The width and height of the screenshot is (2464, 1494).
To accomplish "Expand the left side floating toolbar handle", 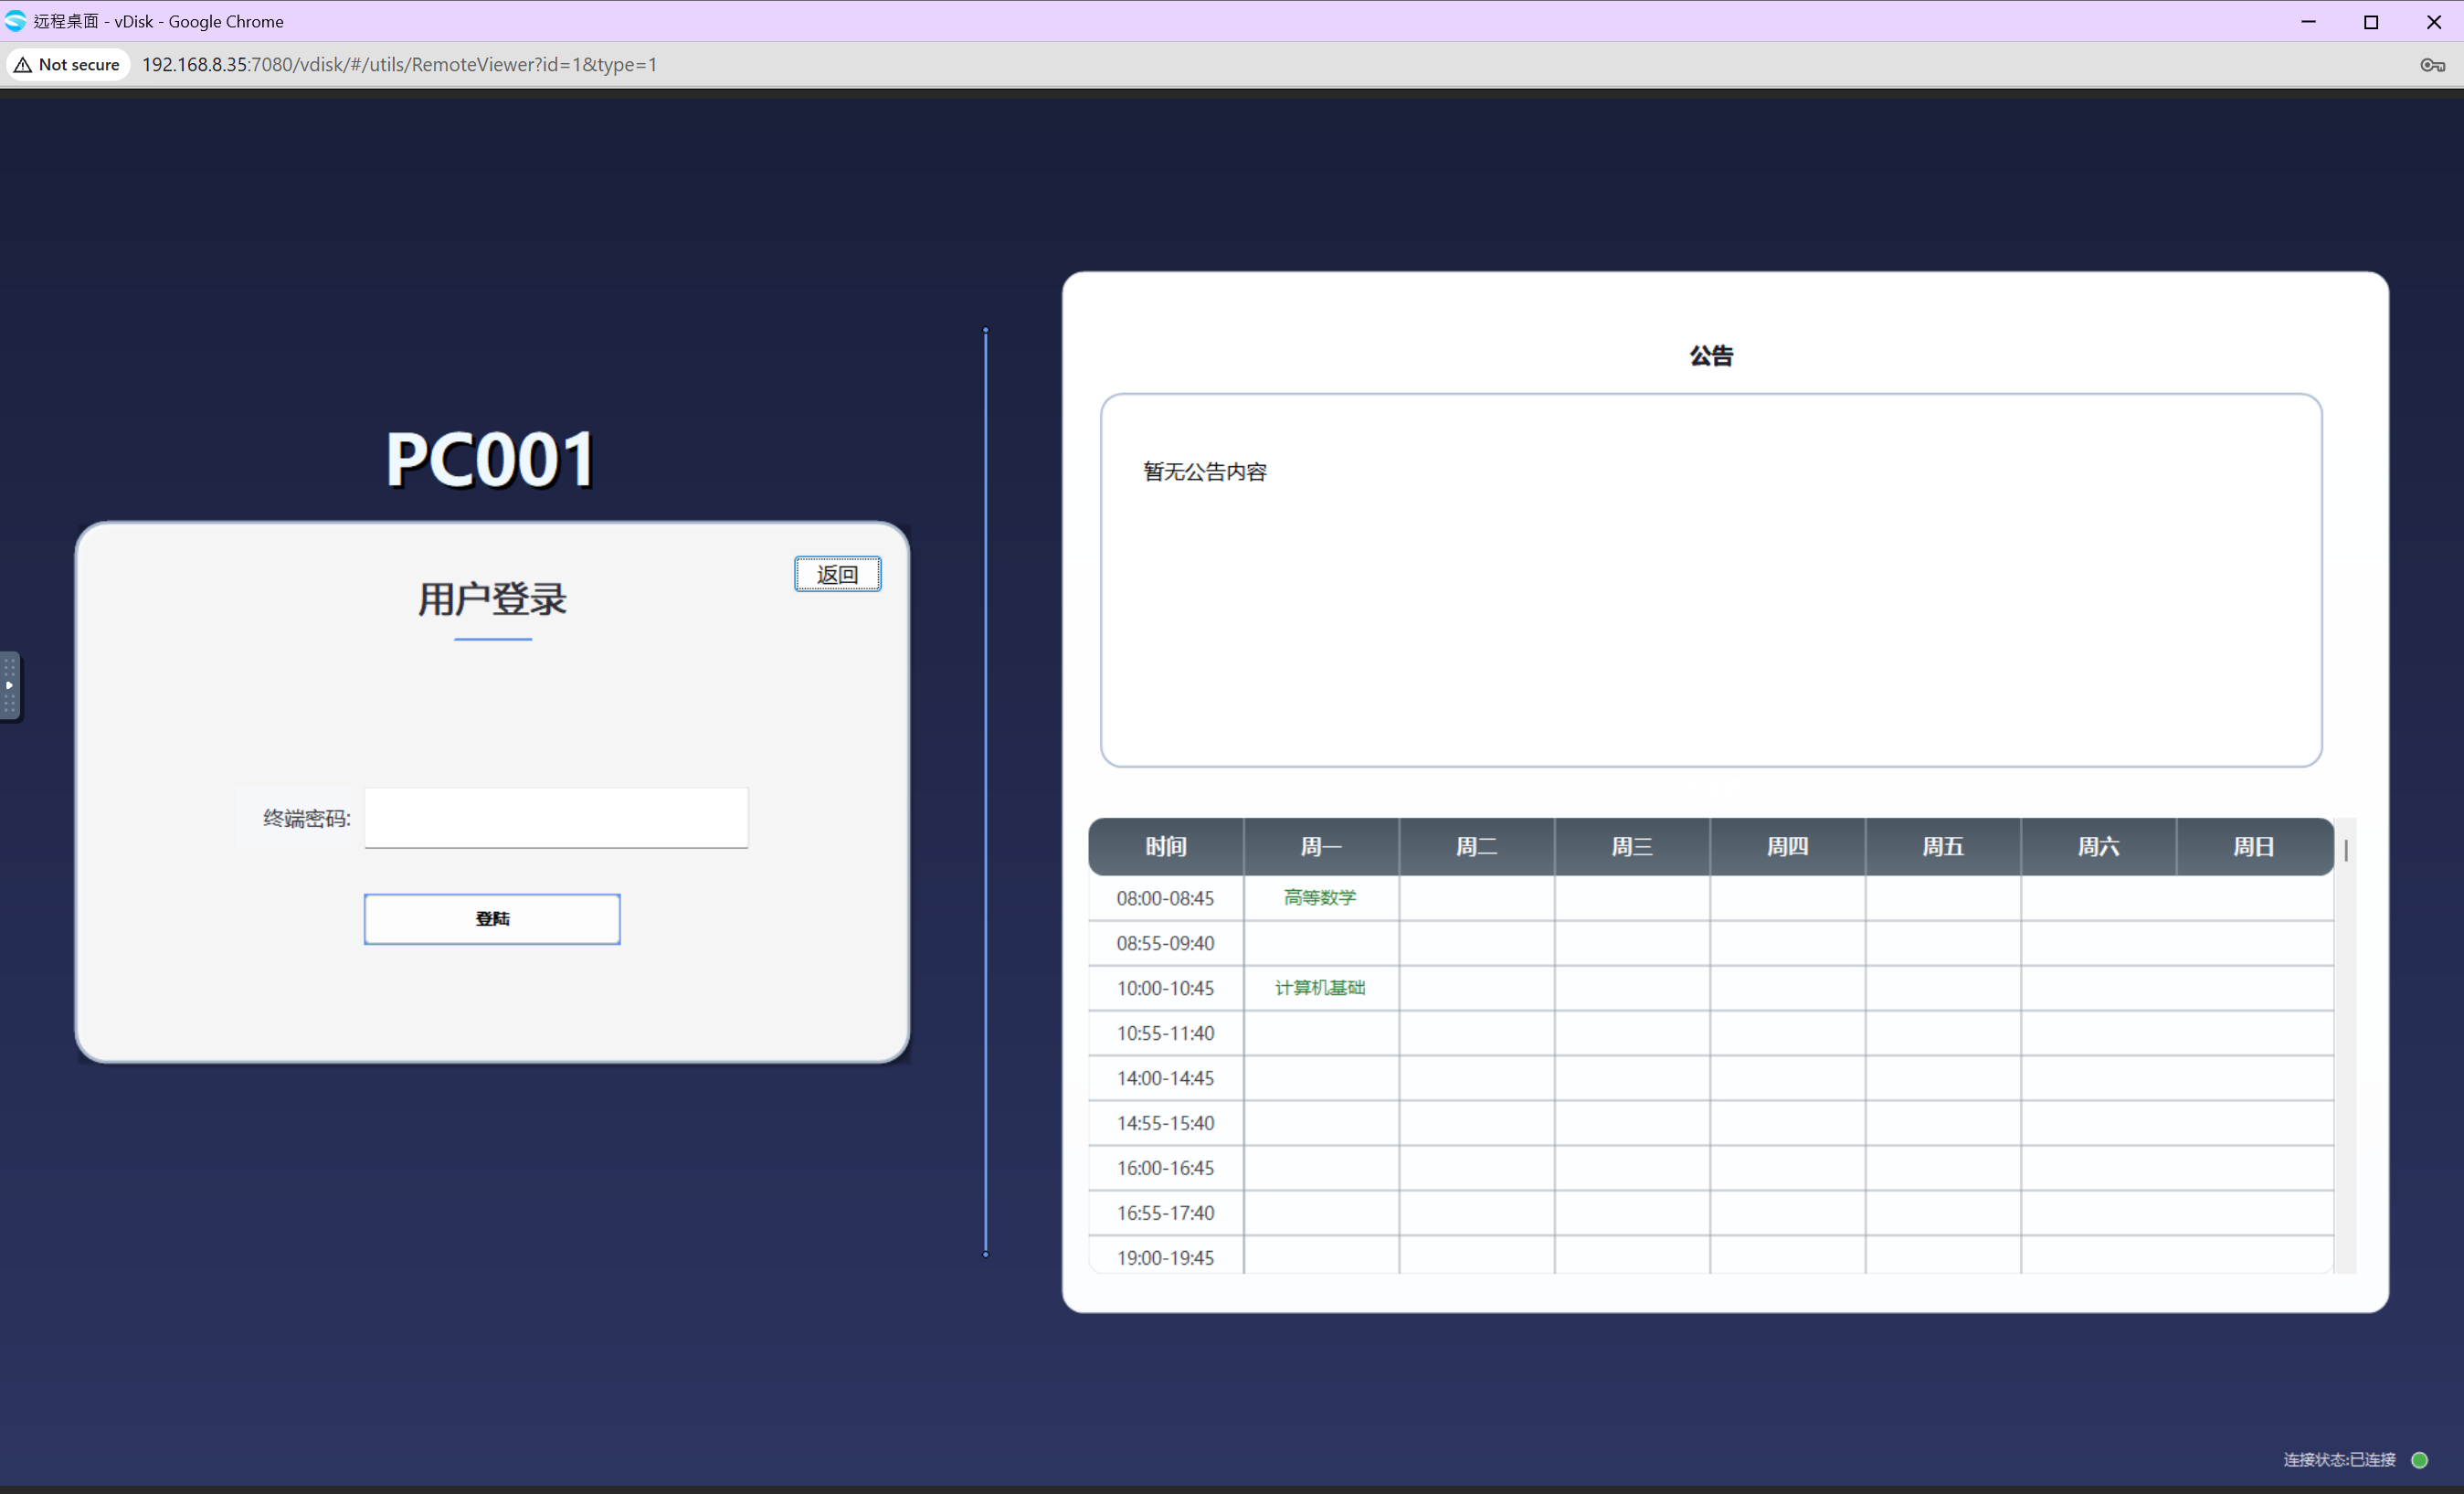I will 10,685.
